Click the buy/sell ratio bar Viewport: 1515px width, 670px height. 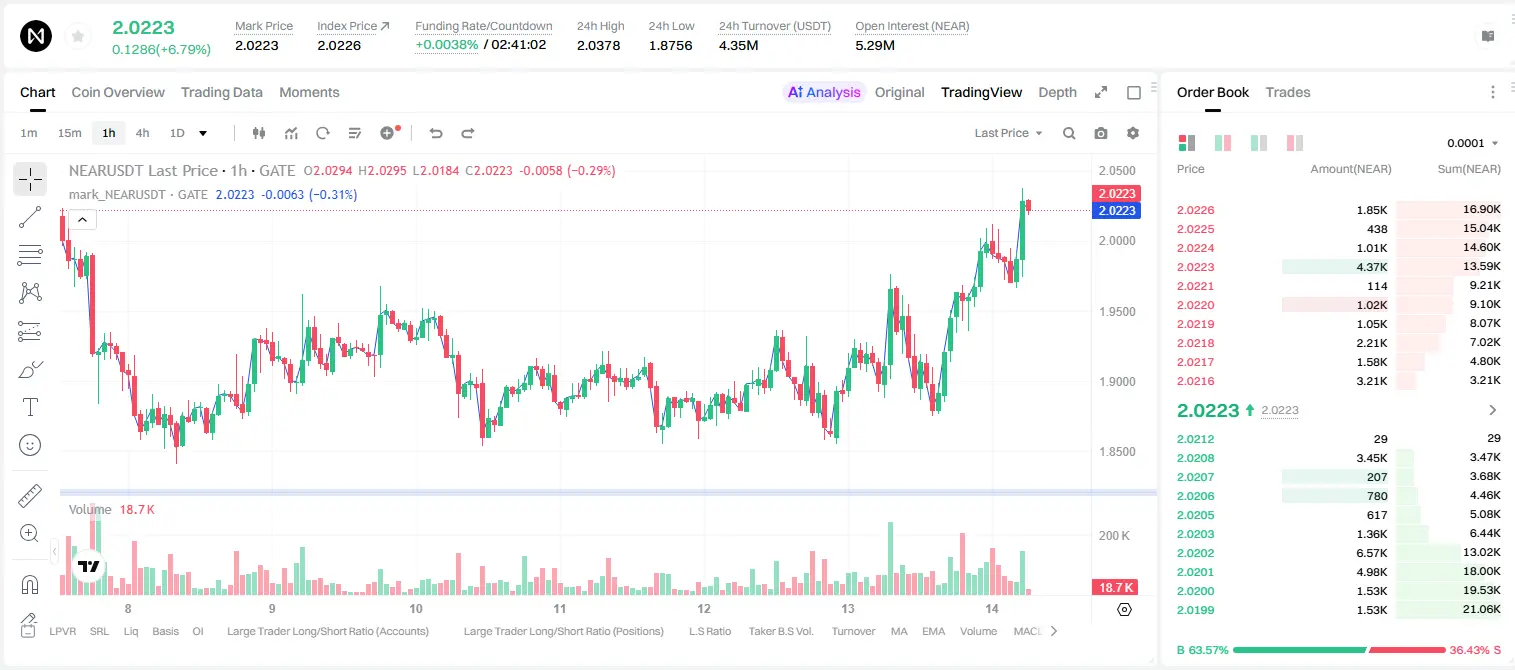click(x=1339, y=650)
